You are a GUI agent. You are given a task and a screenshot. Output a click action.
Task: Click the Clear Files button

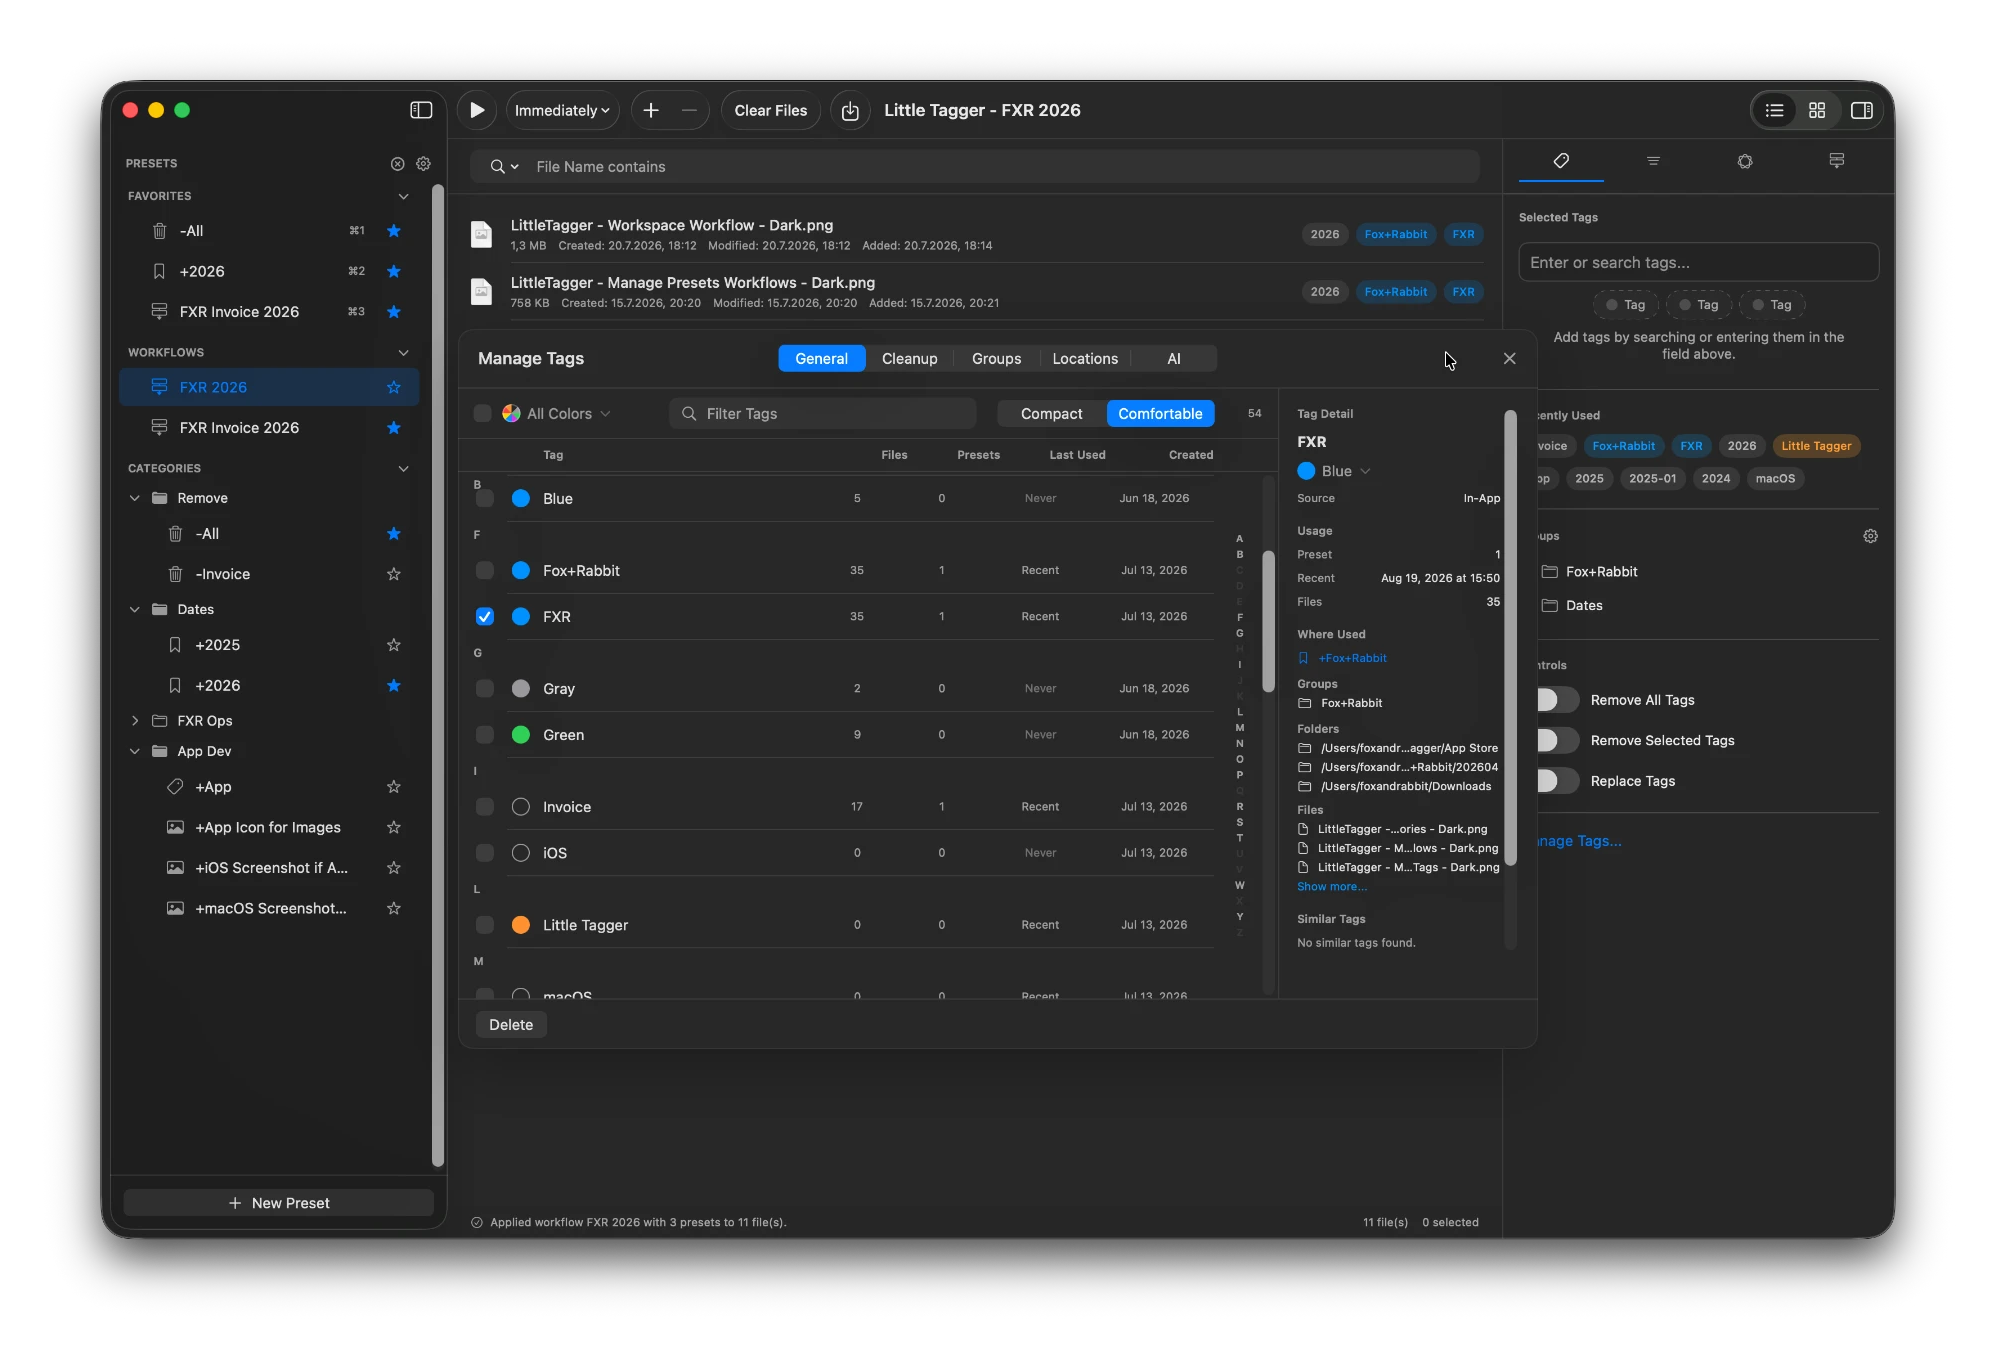coord(771,110)
